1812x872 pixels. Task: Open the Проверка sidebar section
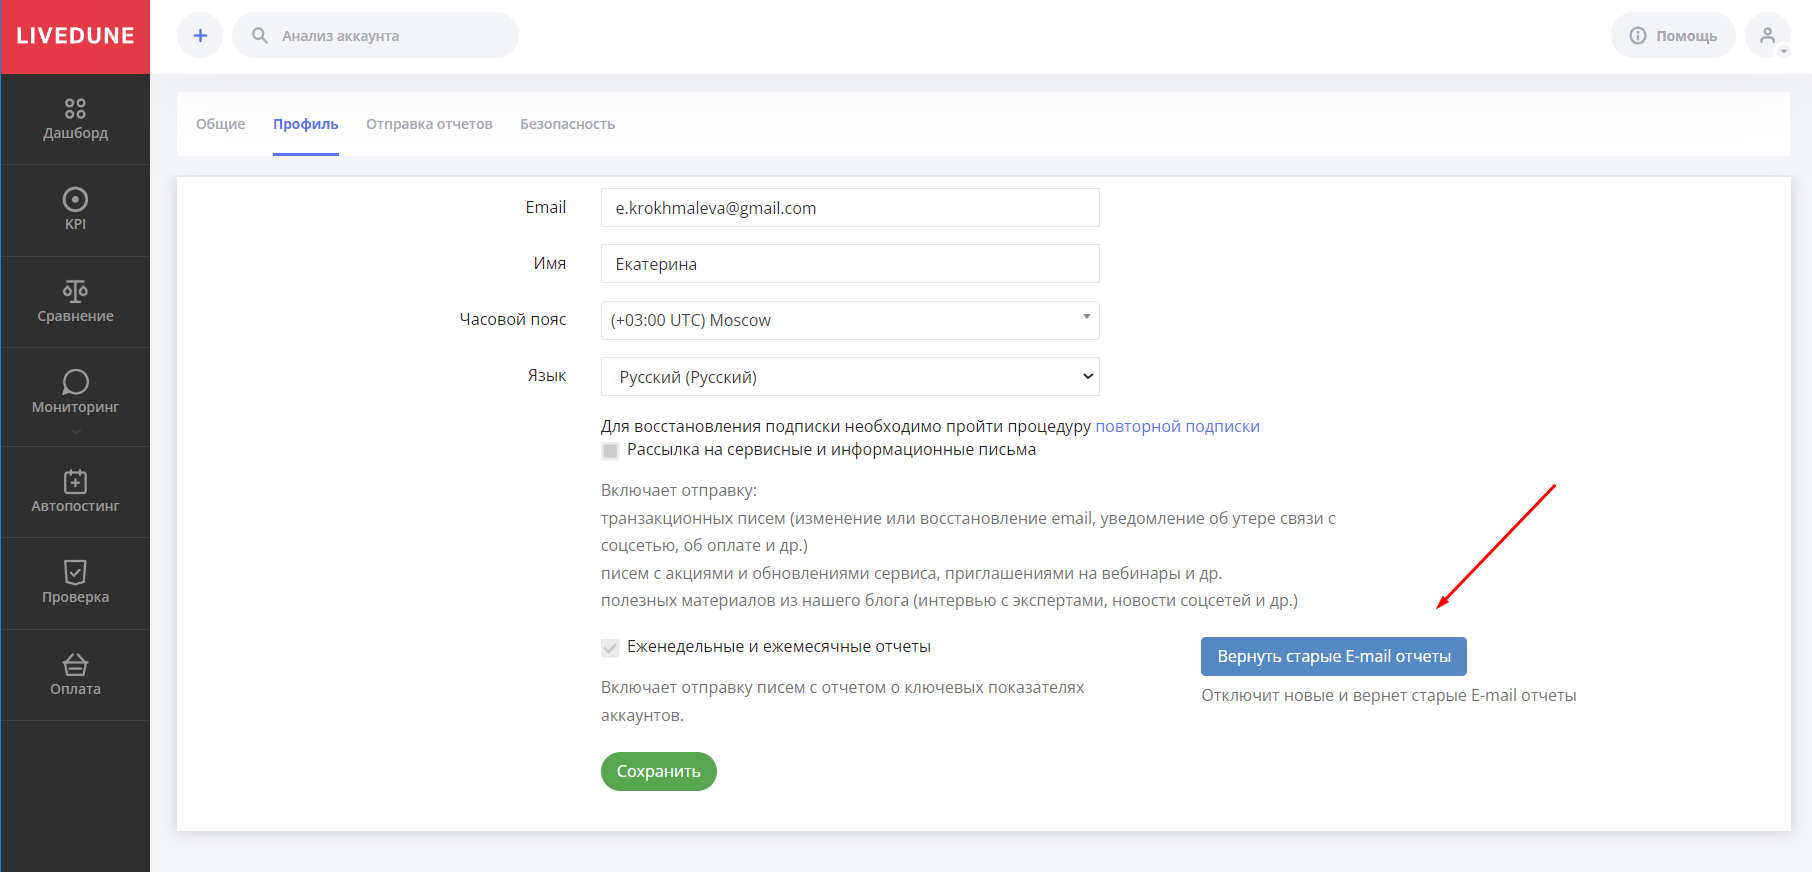75,583
